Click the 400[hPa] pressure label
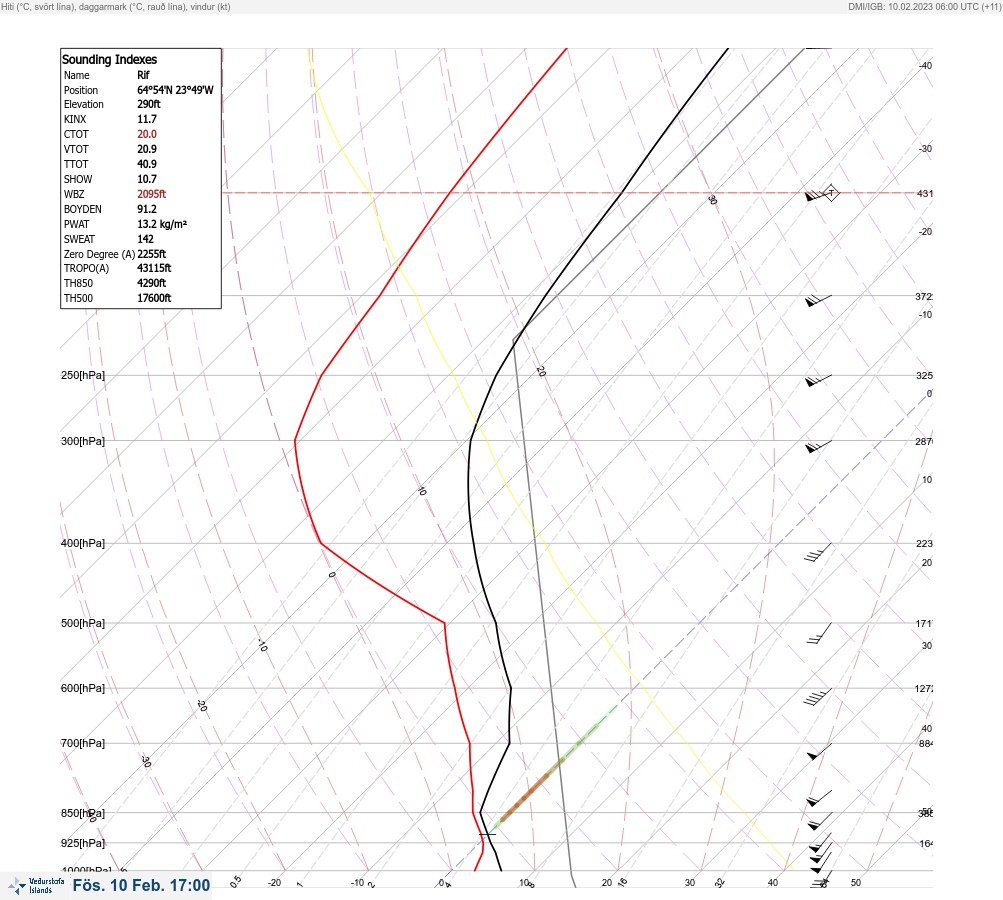1003x900 pixels. [83, 543]
